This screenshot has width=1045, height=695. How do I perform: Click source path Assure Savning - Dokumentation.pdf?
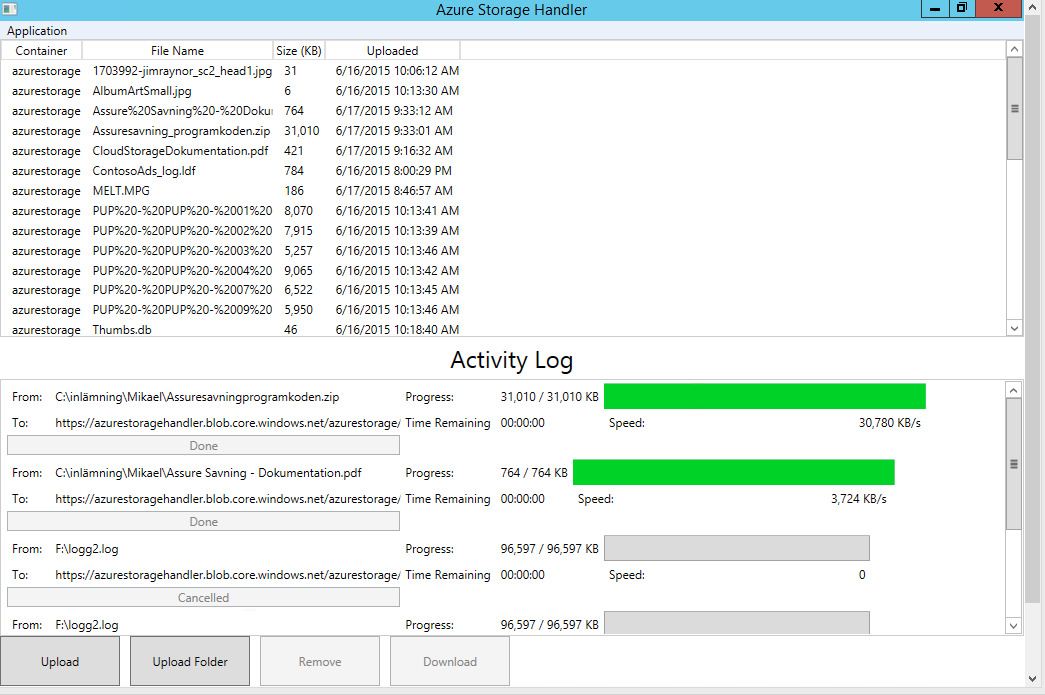pos(208,472)
